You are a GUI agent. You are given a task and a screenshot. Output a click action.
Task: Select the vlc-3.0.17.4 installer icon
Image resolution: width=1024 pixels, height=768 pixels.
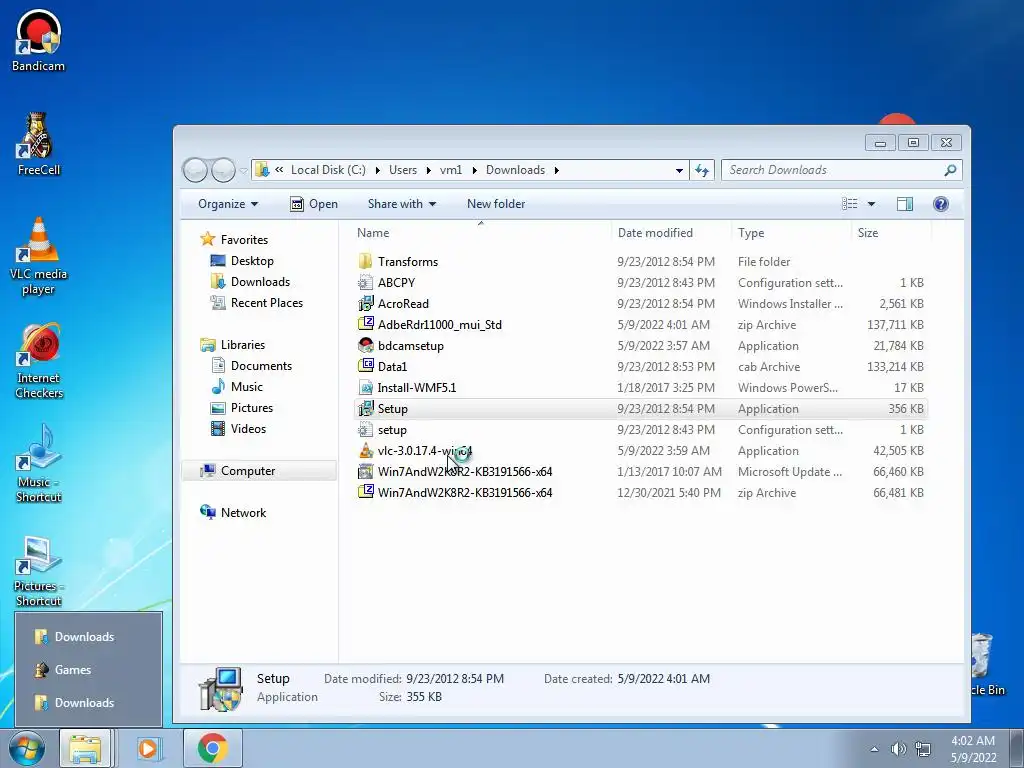click(x=366, y=451)
